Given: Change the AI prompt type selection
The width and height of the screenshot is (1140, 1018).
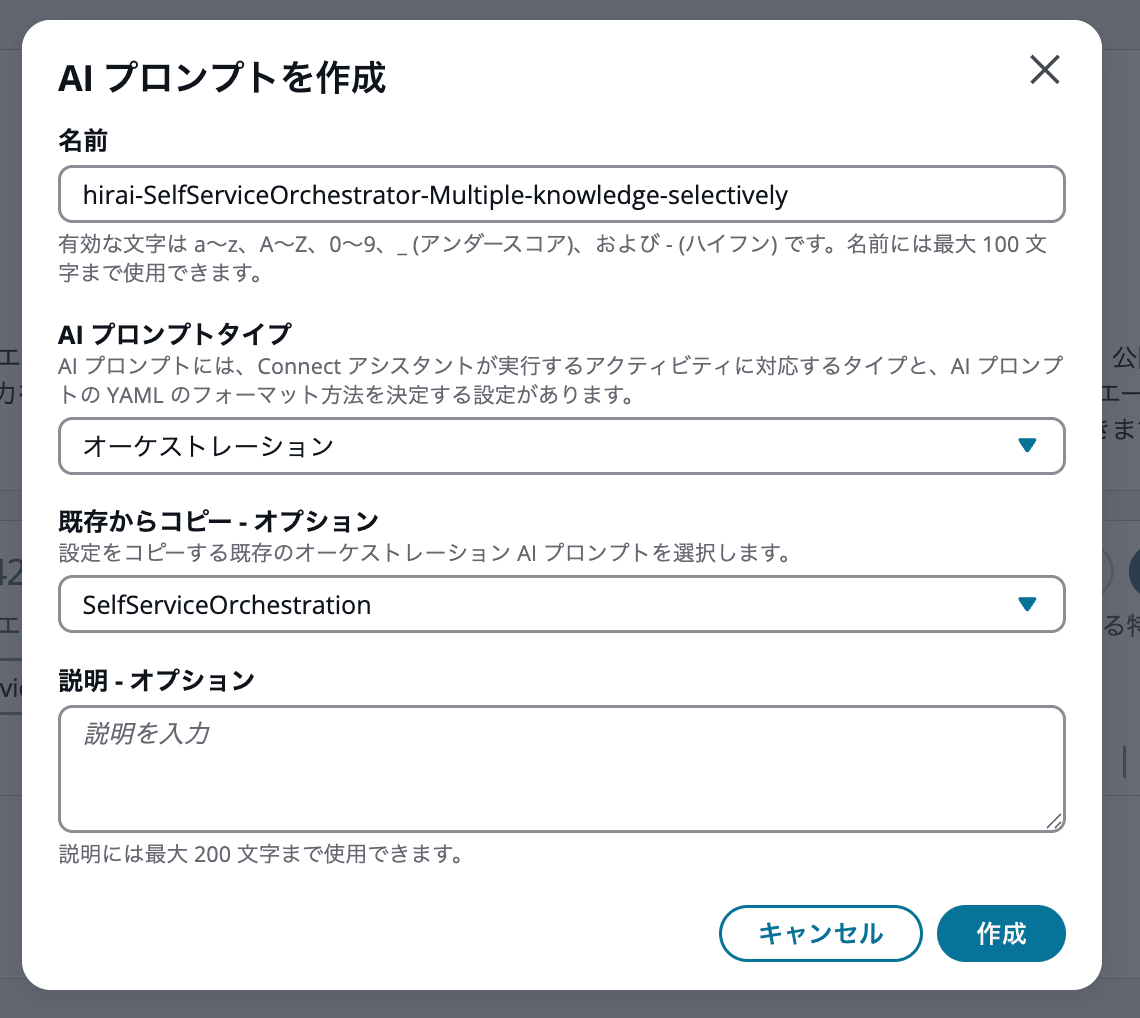Looking at the screenshot, I should coord(560,447).
